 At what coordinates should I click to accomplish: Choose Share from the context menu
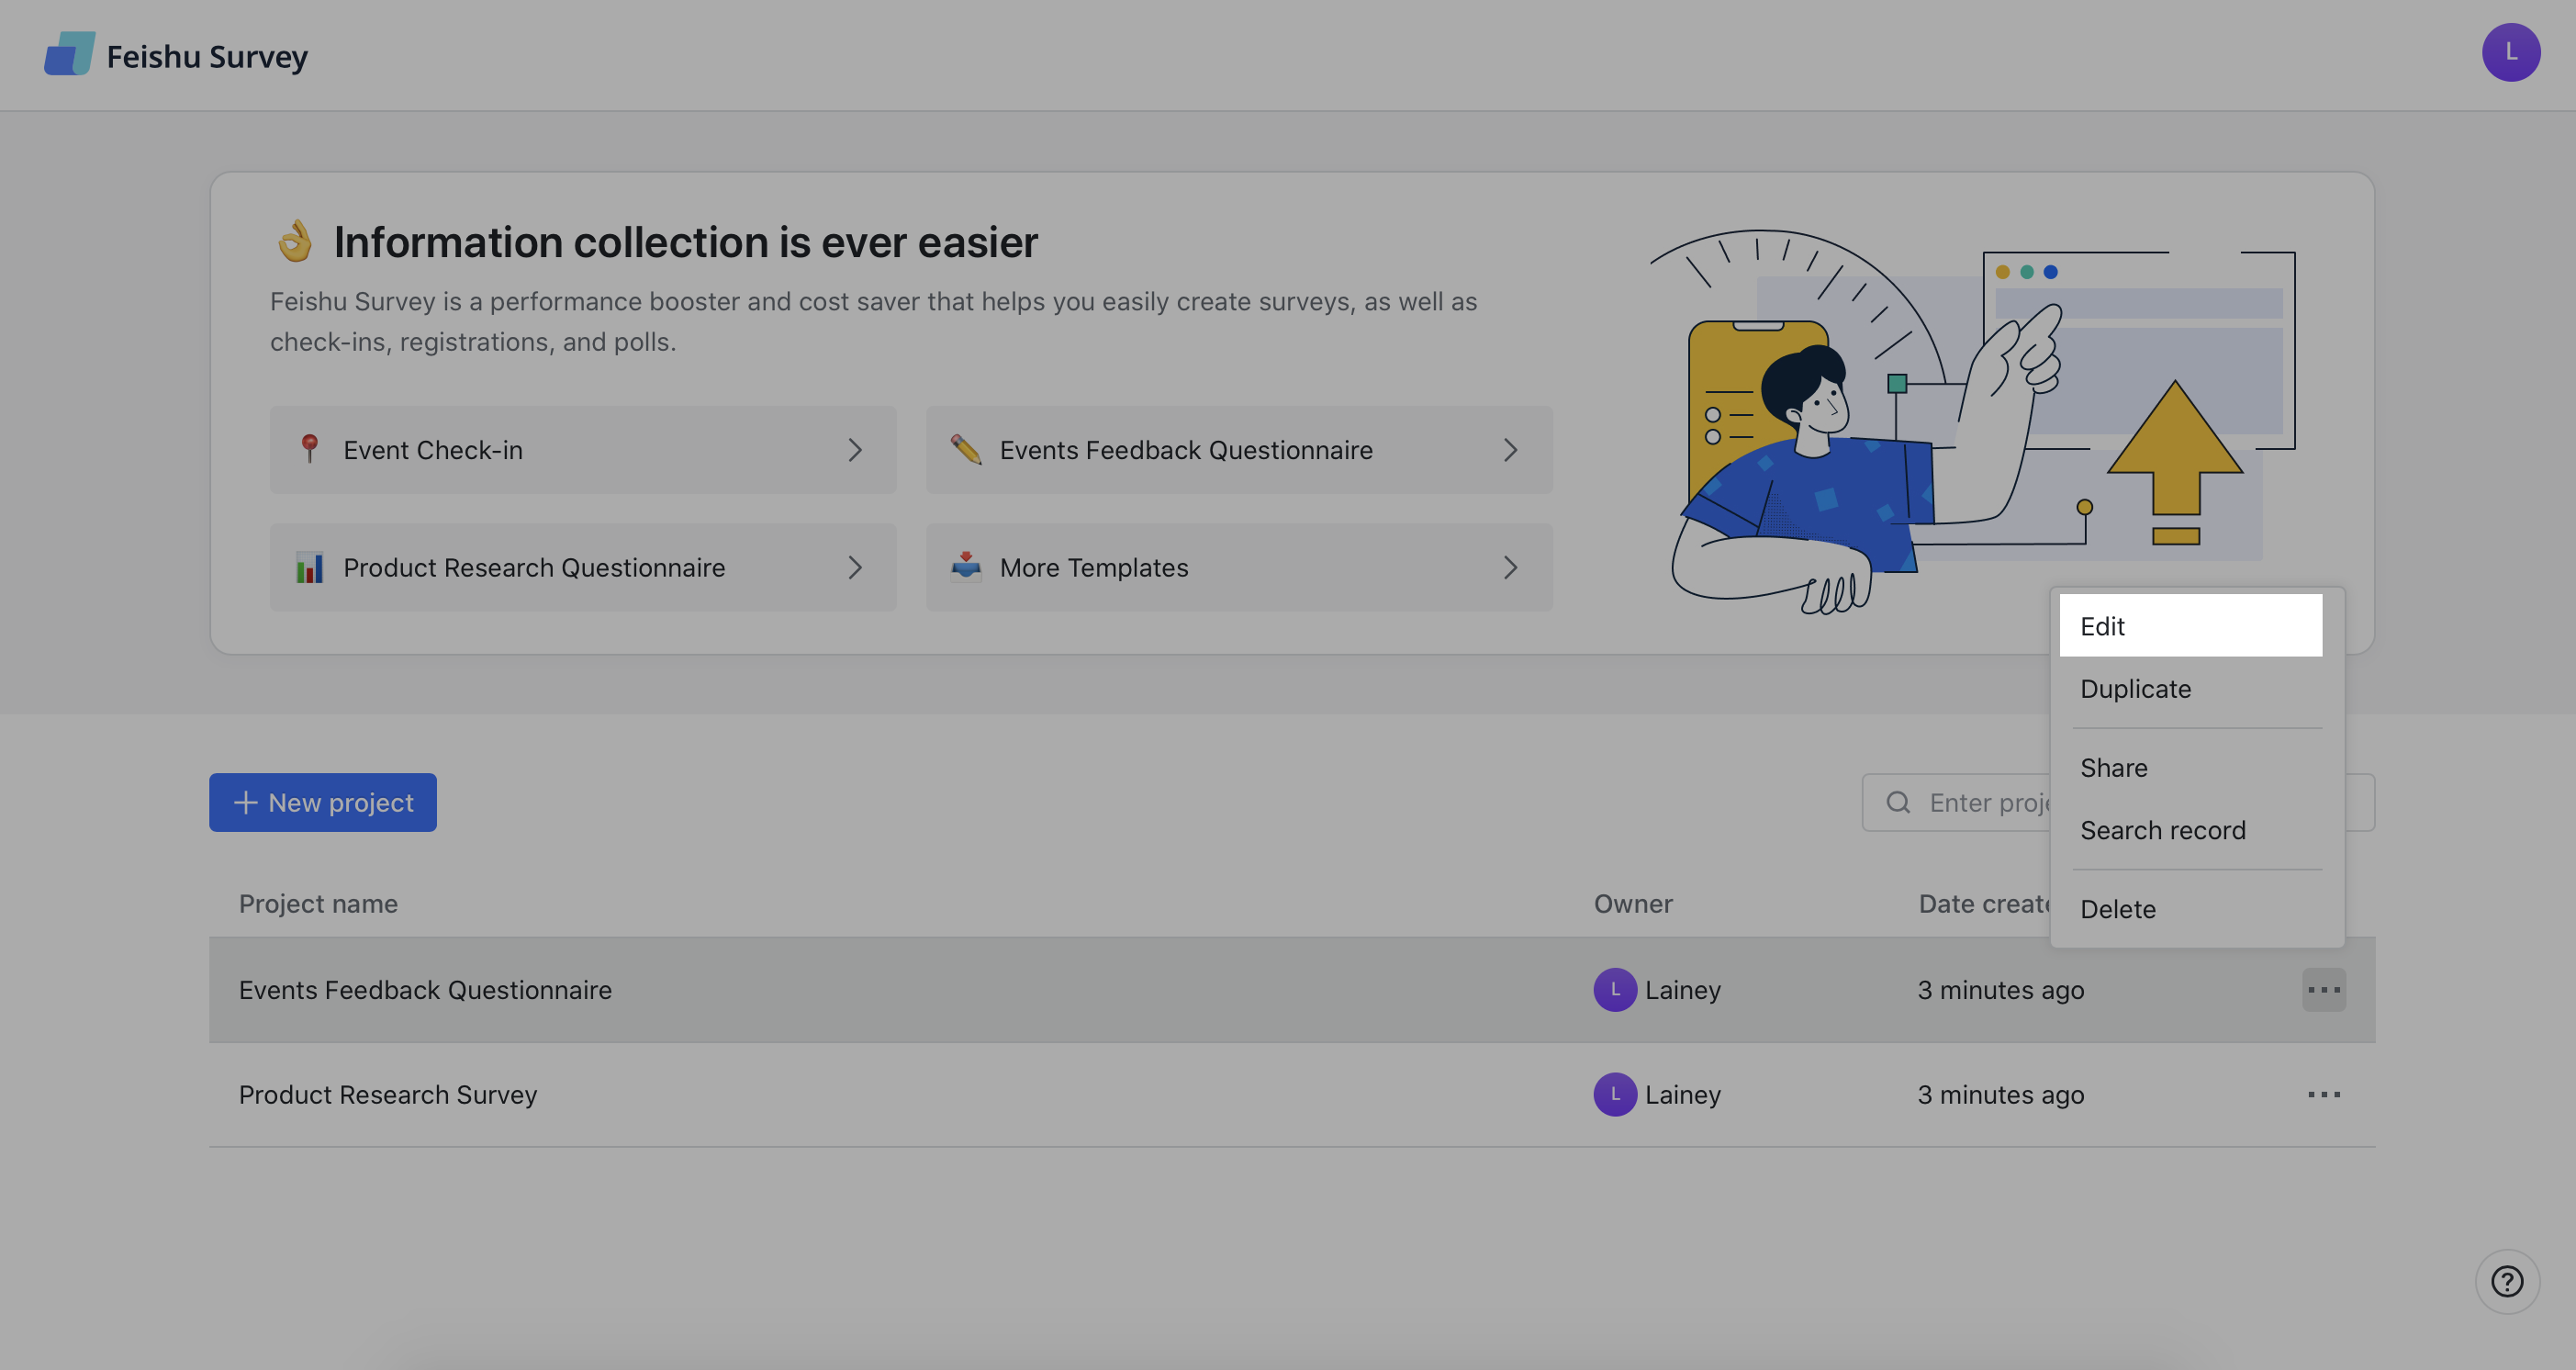2114,767
